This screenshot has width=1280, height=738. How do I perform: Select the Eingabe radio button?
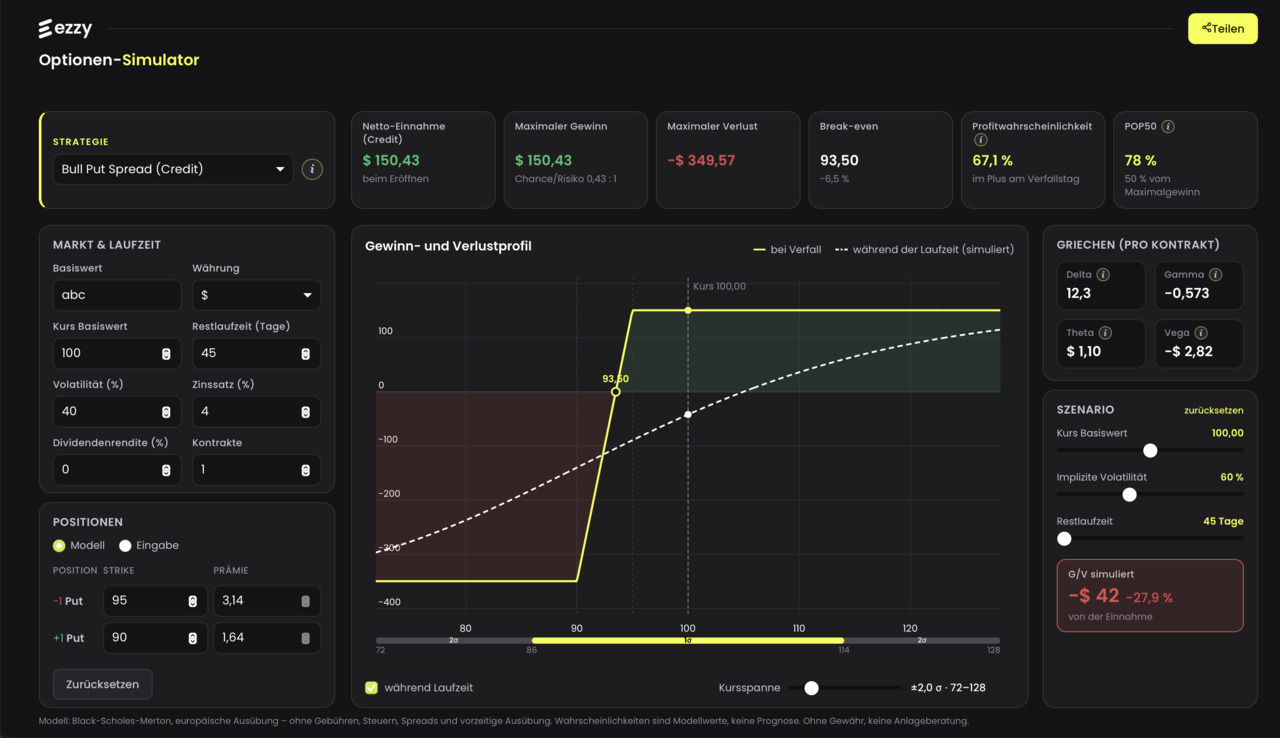pos(125,546)
